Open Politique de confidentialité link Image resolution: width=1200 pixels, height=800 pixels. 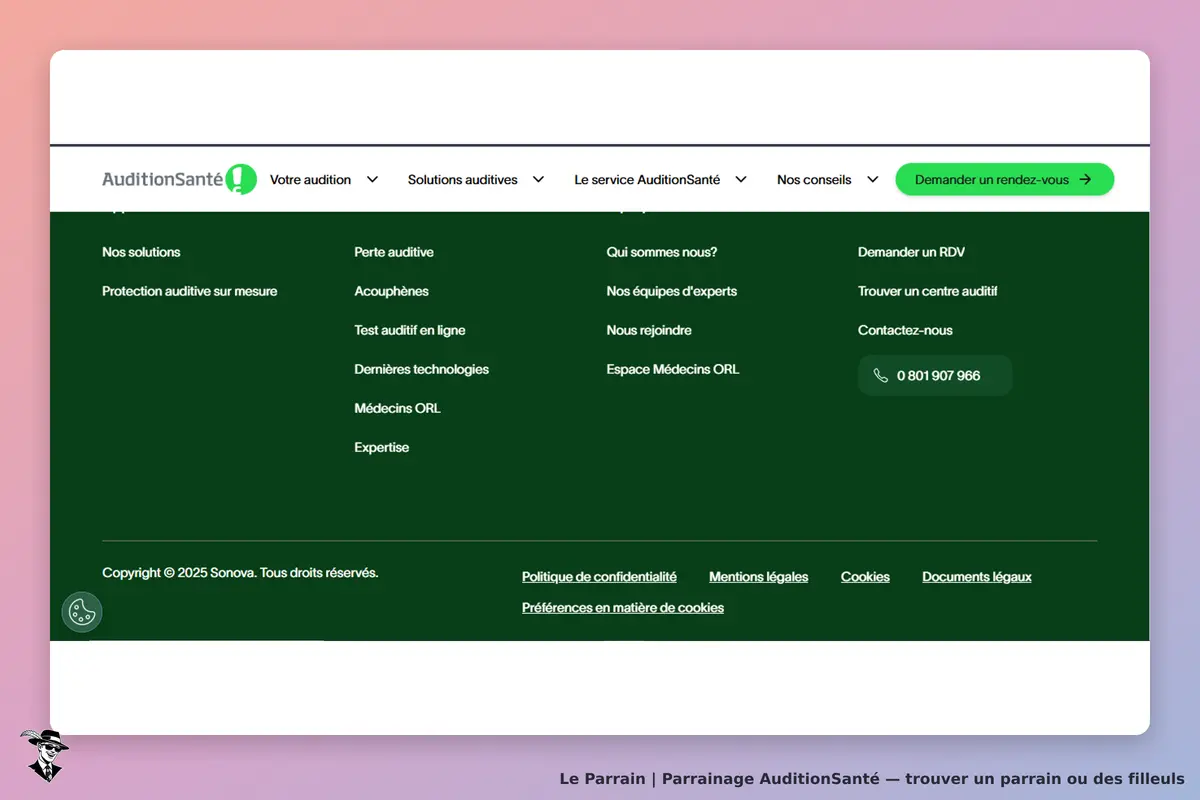(x=599, y=577)
